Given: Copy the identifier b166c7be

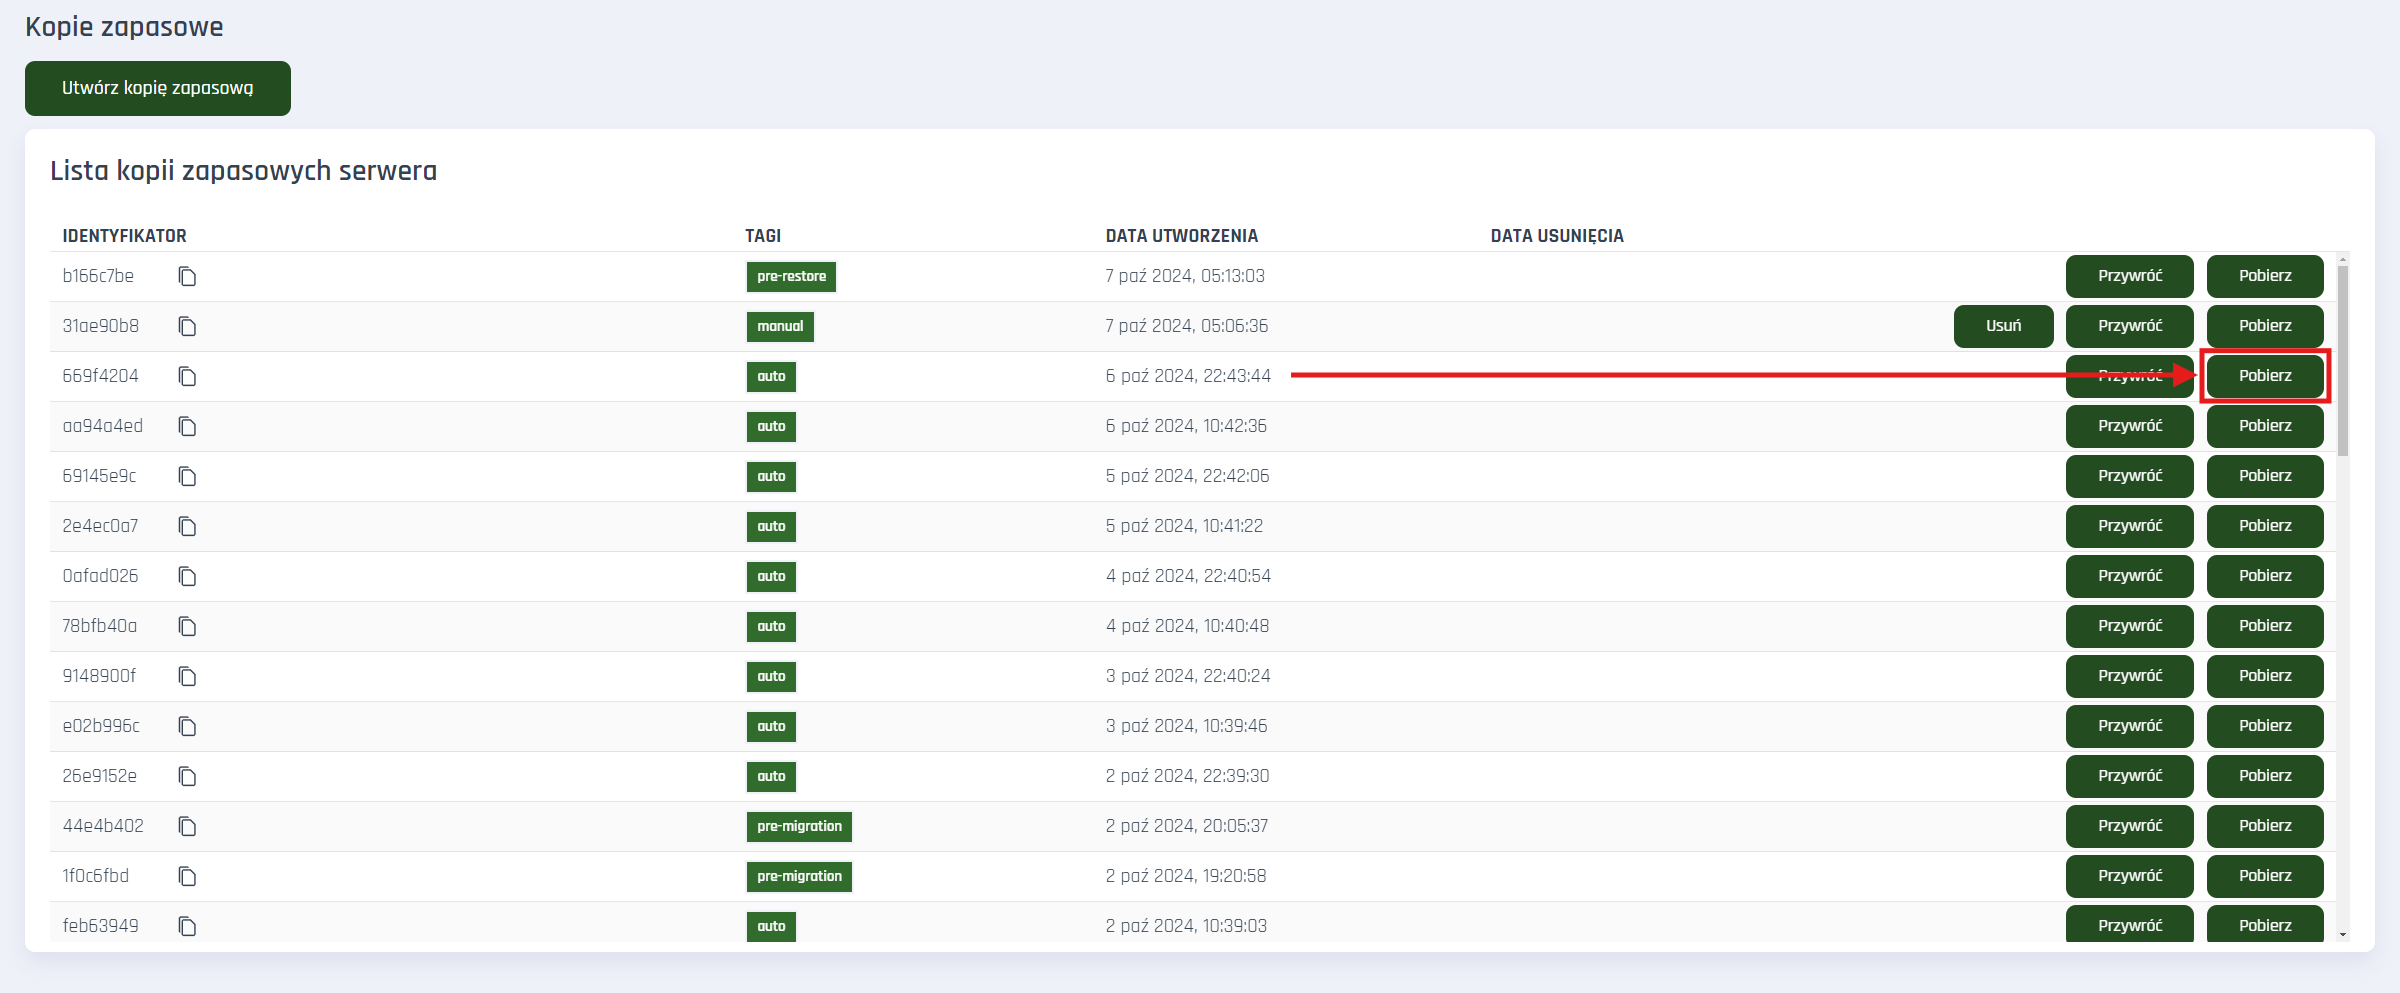Looking at the screenshot, I should point(187,276).
